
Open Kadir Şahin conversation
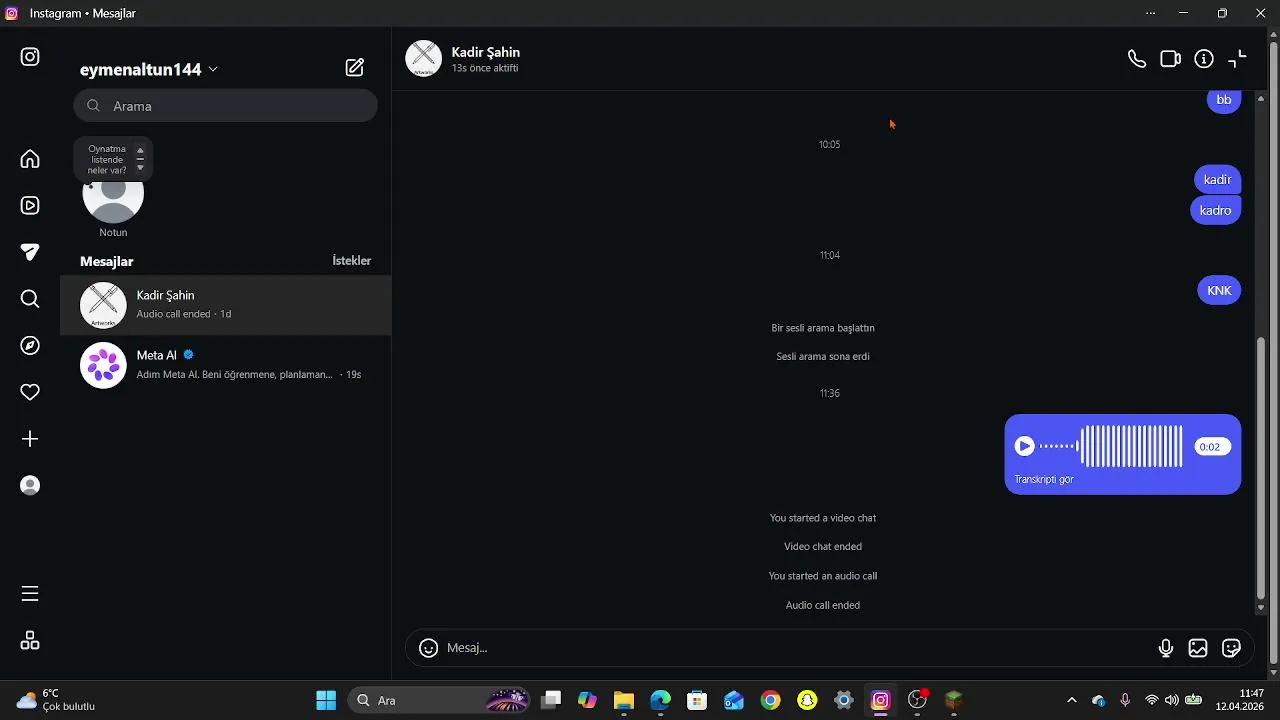pos(225,305)
